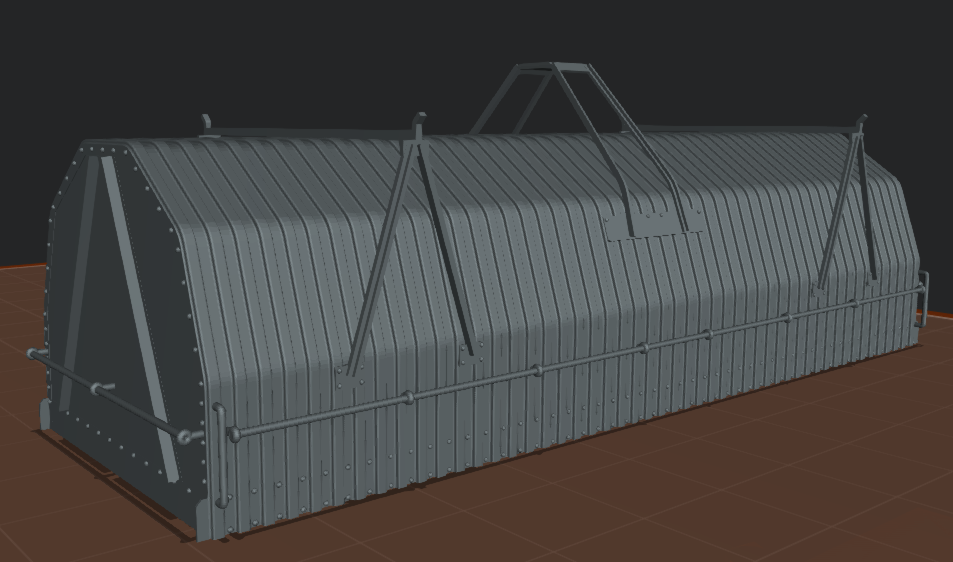The width and height of the screenshot is (953, 562).
Task: Select the vertical pipe at the far right end
Action: pos(925,295)
